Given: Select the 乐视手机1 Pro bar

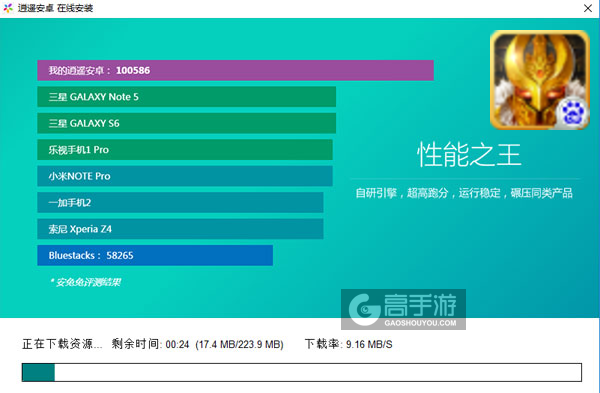Looking at the screenshot, I should (x=185, y=150).
